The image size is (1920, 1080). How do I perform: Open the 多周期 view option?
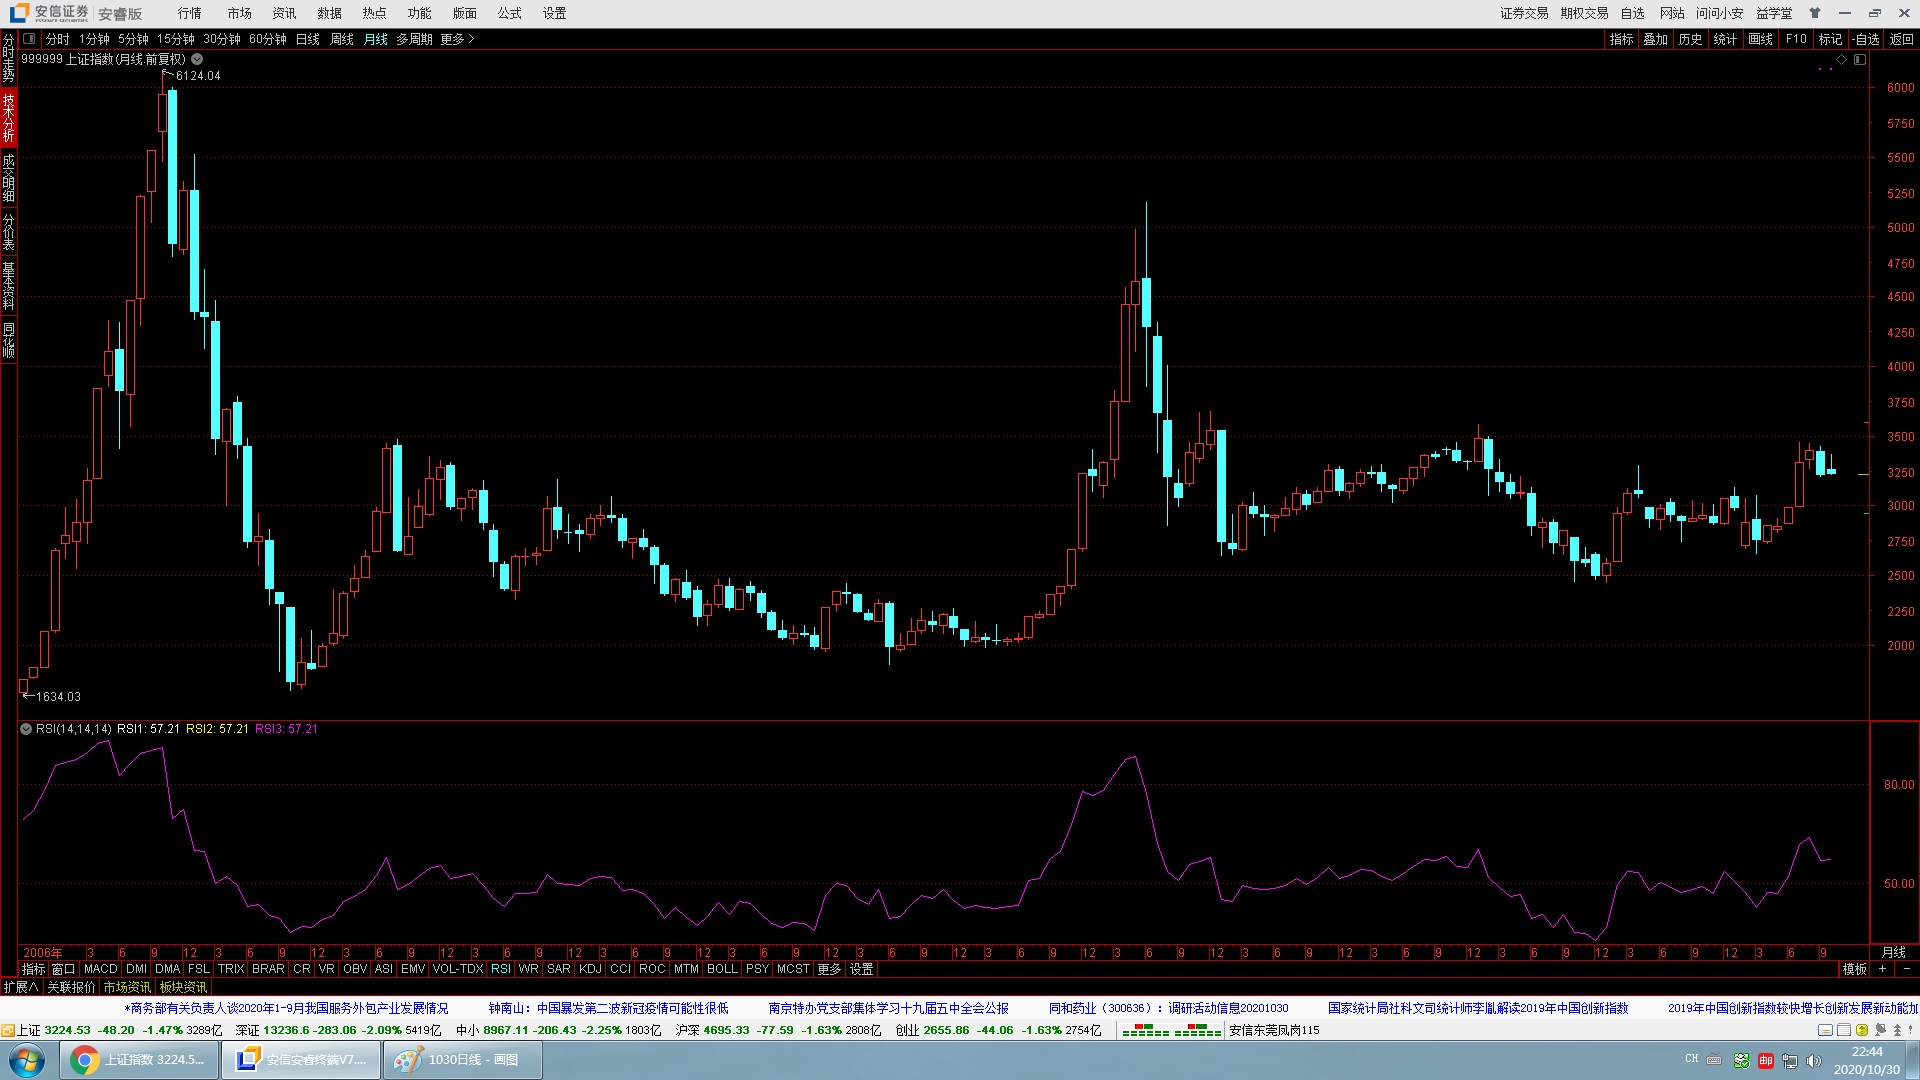pyautogui.click(x=414, y=39)
